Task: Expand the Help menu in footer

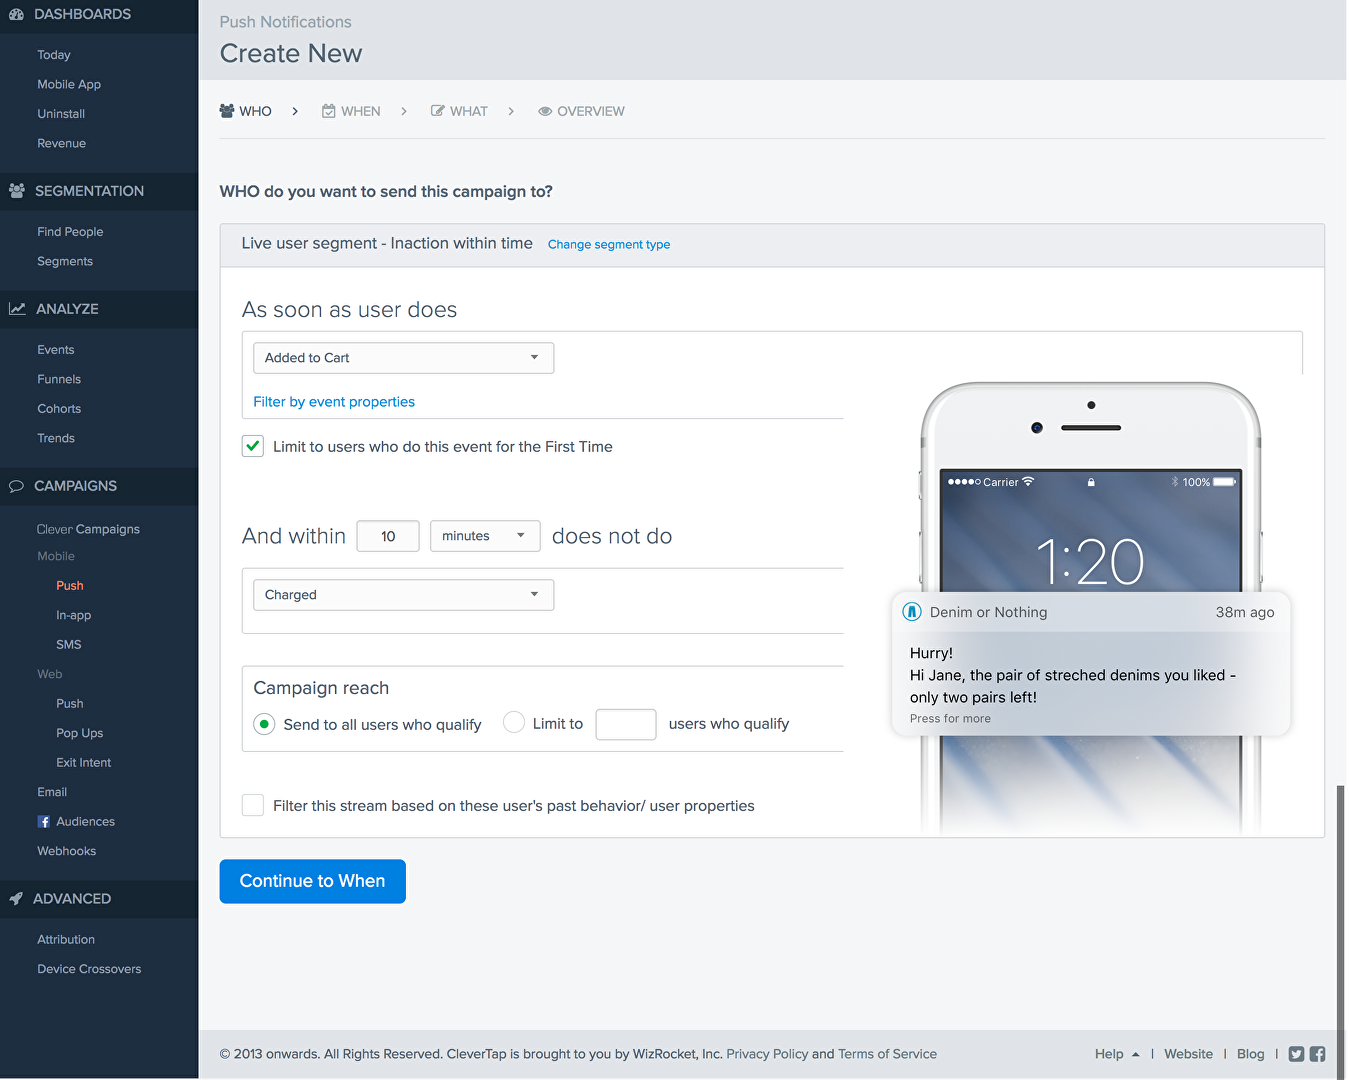Action: (1117, 1054)
